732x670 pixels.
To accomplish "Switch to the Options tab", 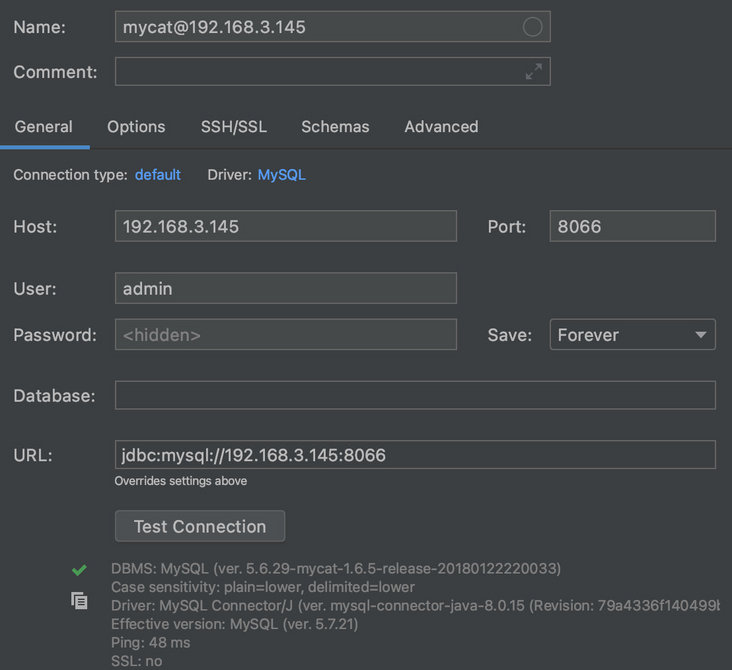I will click(136, 127).
